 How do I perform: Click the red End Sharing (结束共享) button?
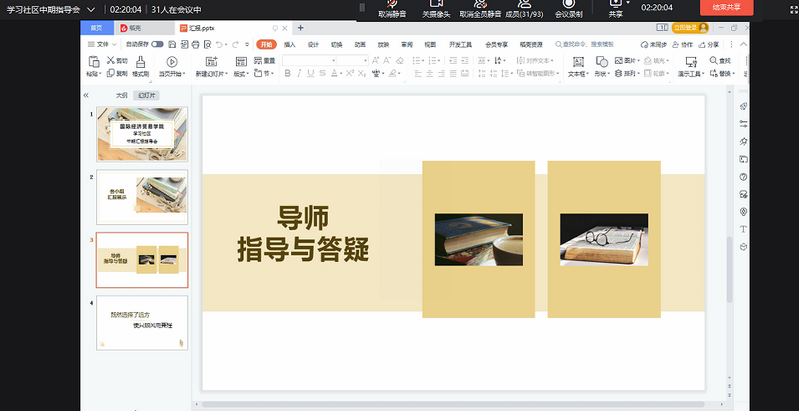[726, 7]
